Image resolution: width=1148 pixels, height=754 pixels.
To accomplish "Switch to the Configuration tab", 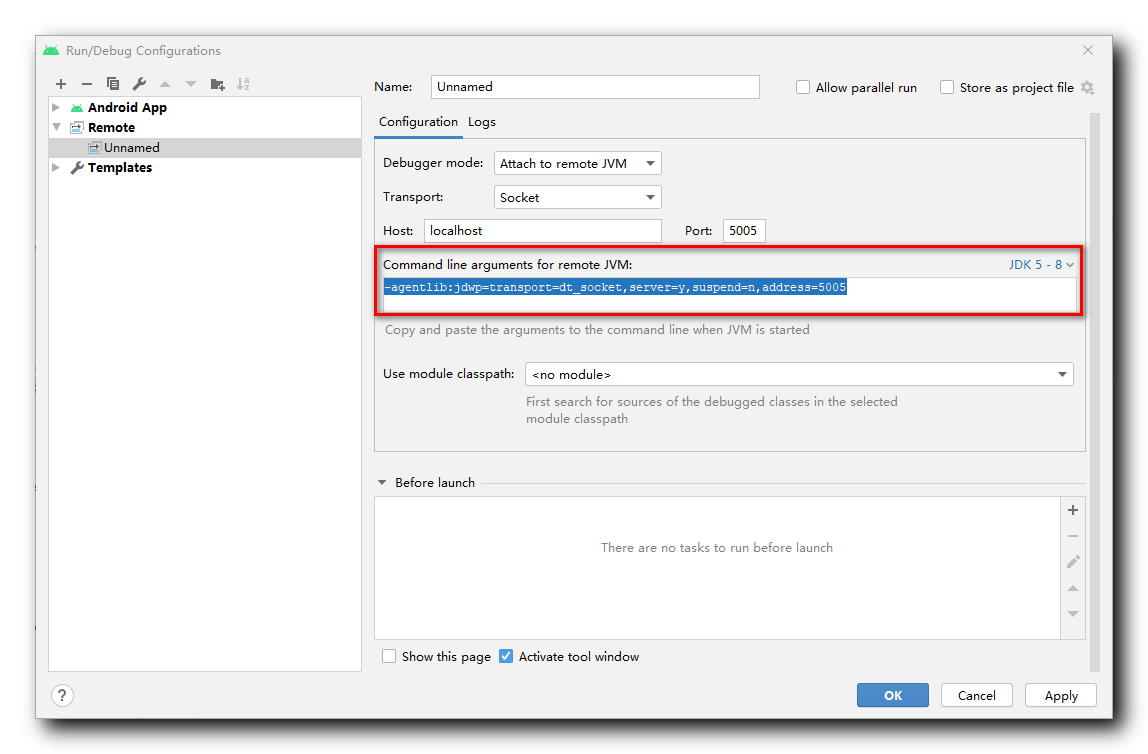I will [418, 122].
